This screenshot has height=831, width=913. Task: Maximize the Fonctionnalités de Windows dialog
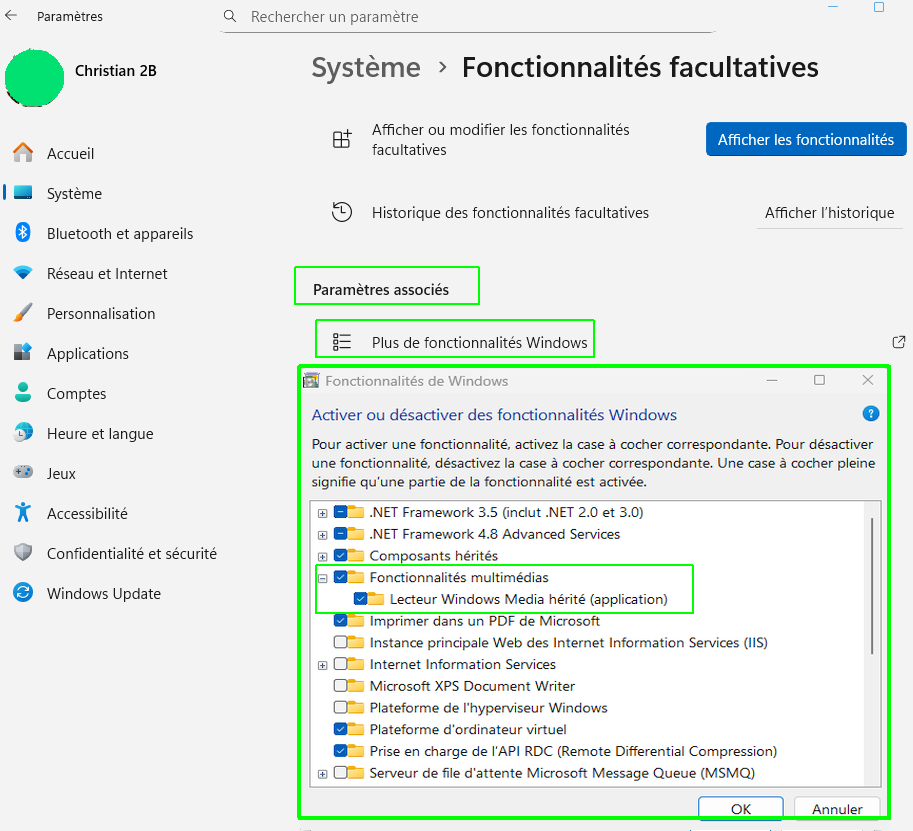(x=819, y=380)
